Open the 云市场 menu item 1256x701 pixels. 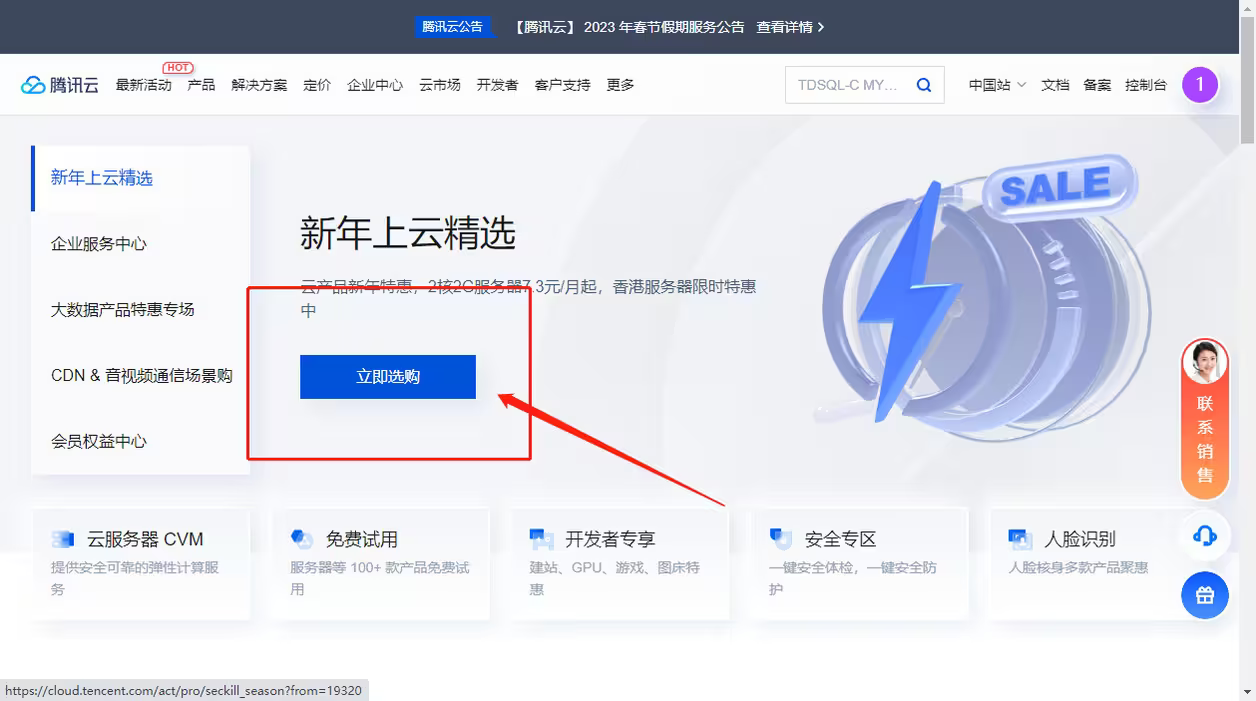coord(440,85)
